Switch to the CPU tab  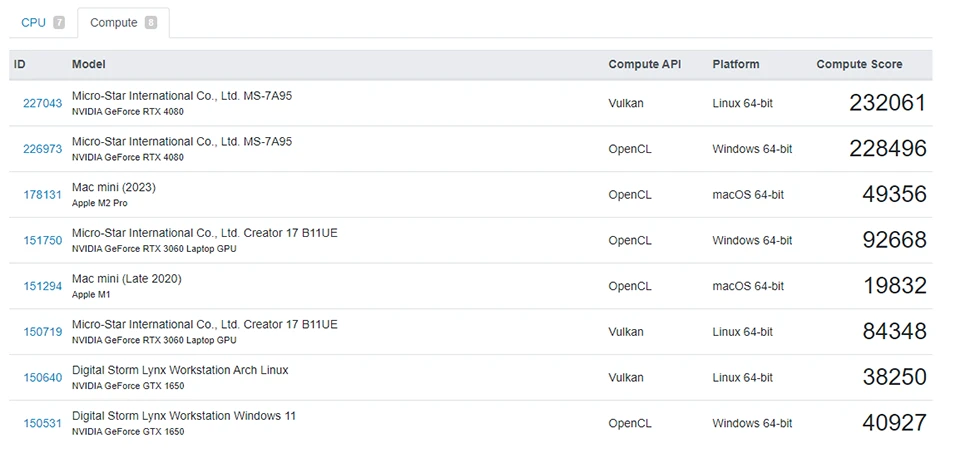pos(33,22)
